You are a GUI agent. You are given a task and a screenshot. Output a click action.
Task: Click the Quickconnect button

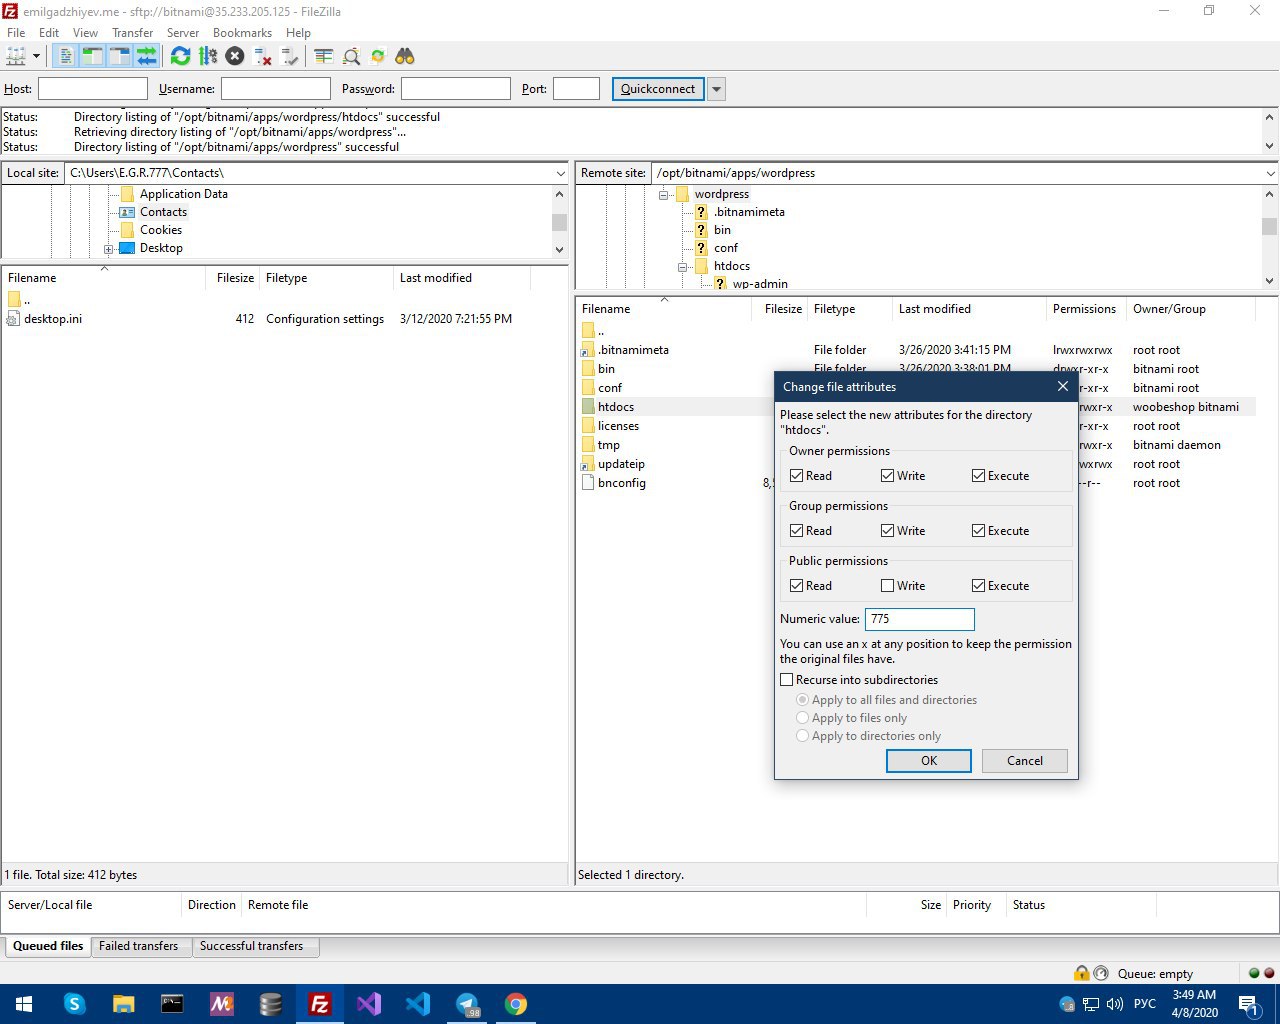click(x=658, y=89)
